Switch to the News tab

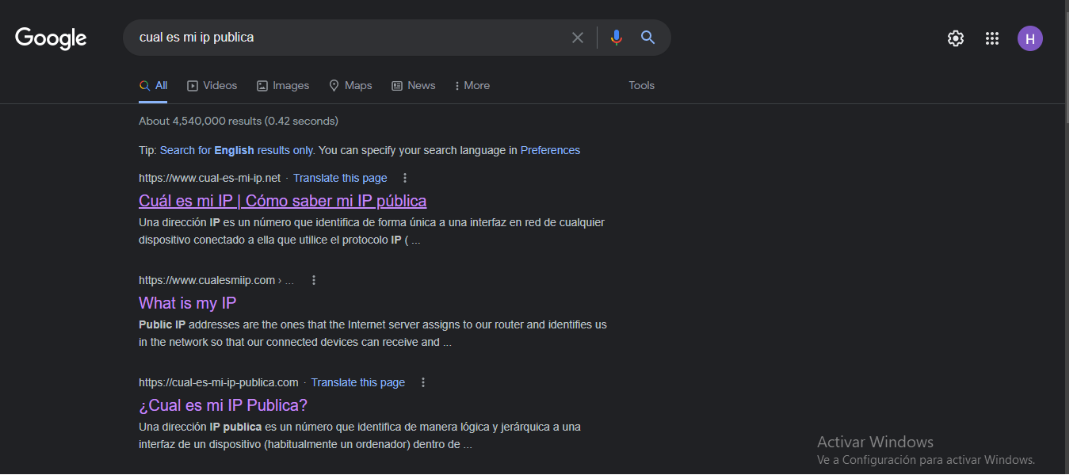[413, 86]
